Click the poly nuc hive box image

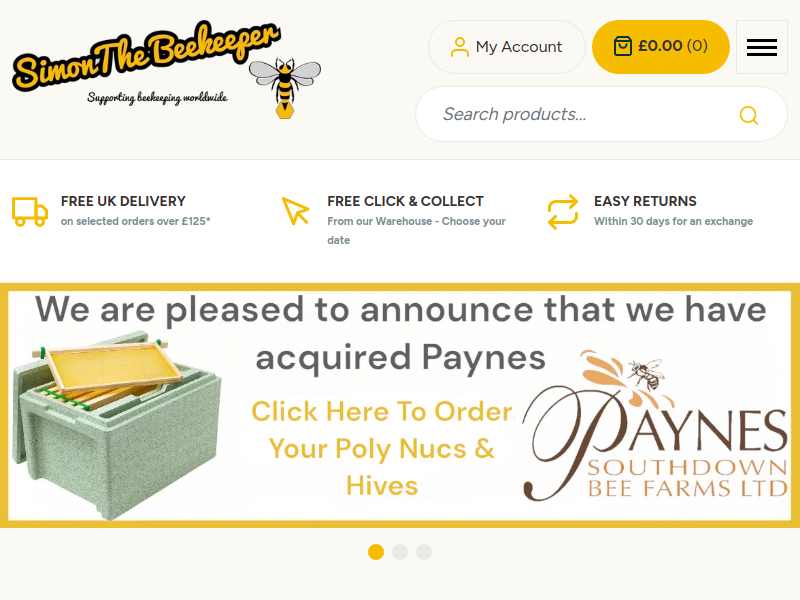tap(117, 425)
